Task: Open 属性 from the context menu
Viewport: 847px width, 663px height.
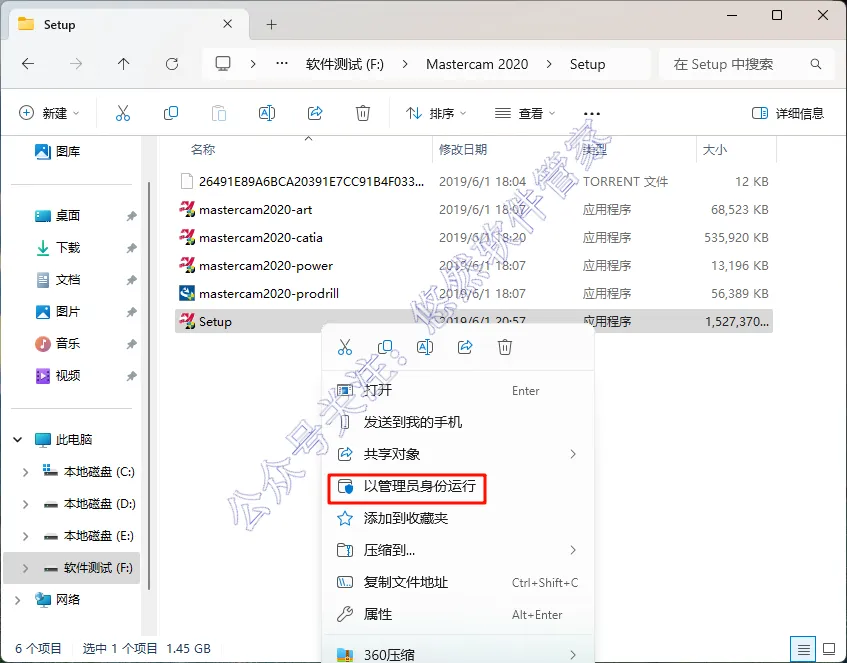Action: [x=458, y=614]
